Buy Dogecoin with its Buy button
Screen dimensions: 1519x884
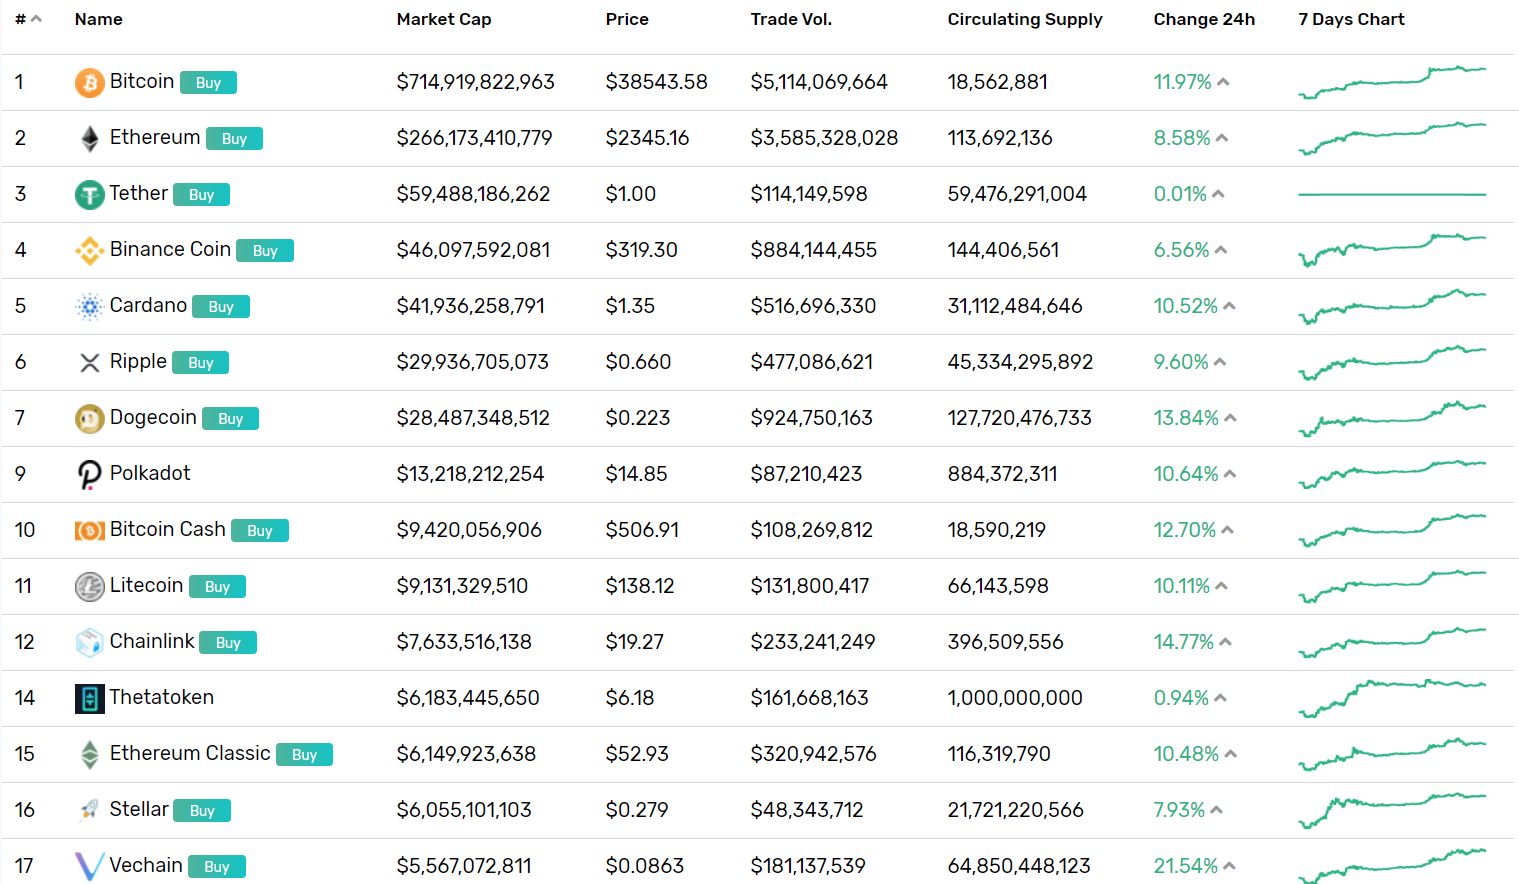(230, 419)
